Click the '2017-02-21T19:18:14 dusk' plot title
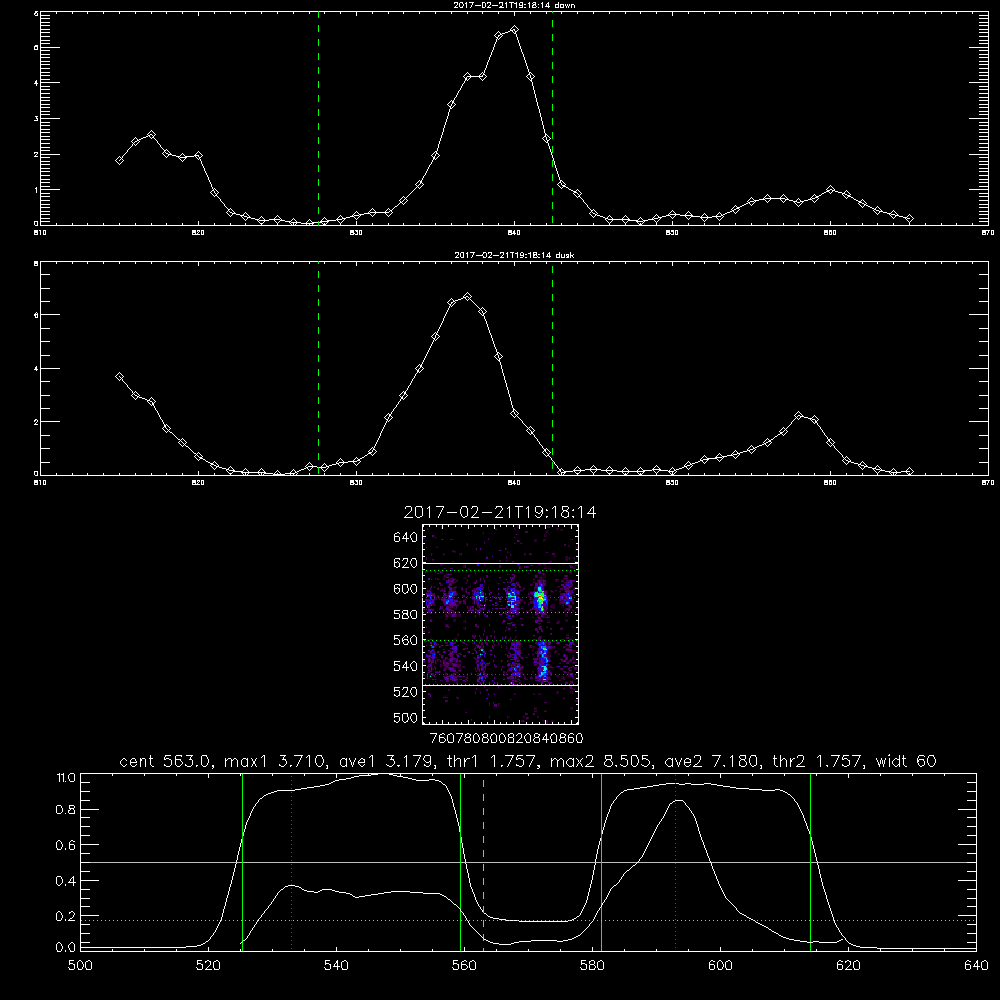1000x1000 pixels. pos(514,255)
